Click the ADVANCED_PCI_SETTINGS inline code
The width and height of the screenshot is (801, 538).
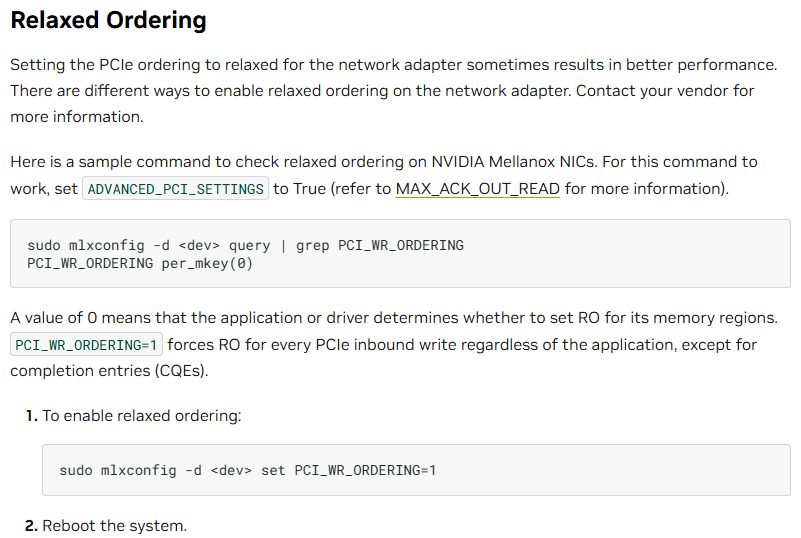click(x=175, y=189)
